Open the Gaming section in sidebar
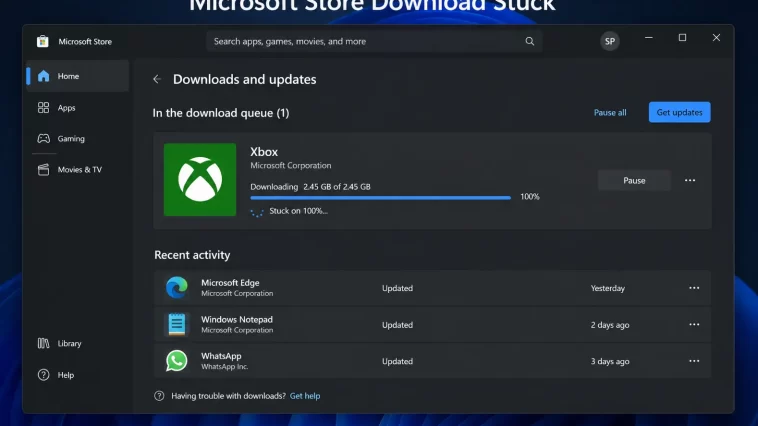The height and width of the screenshot is (426, 758). pyautogui.click(x=61, y=138)
